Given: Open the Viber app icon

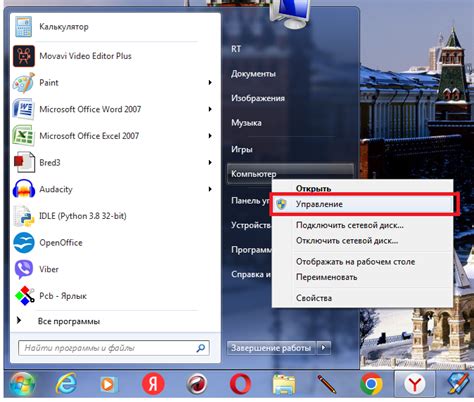Looking at the screenshot, I should click(x=24, y=269).
